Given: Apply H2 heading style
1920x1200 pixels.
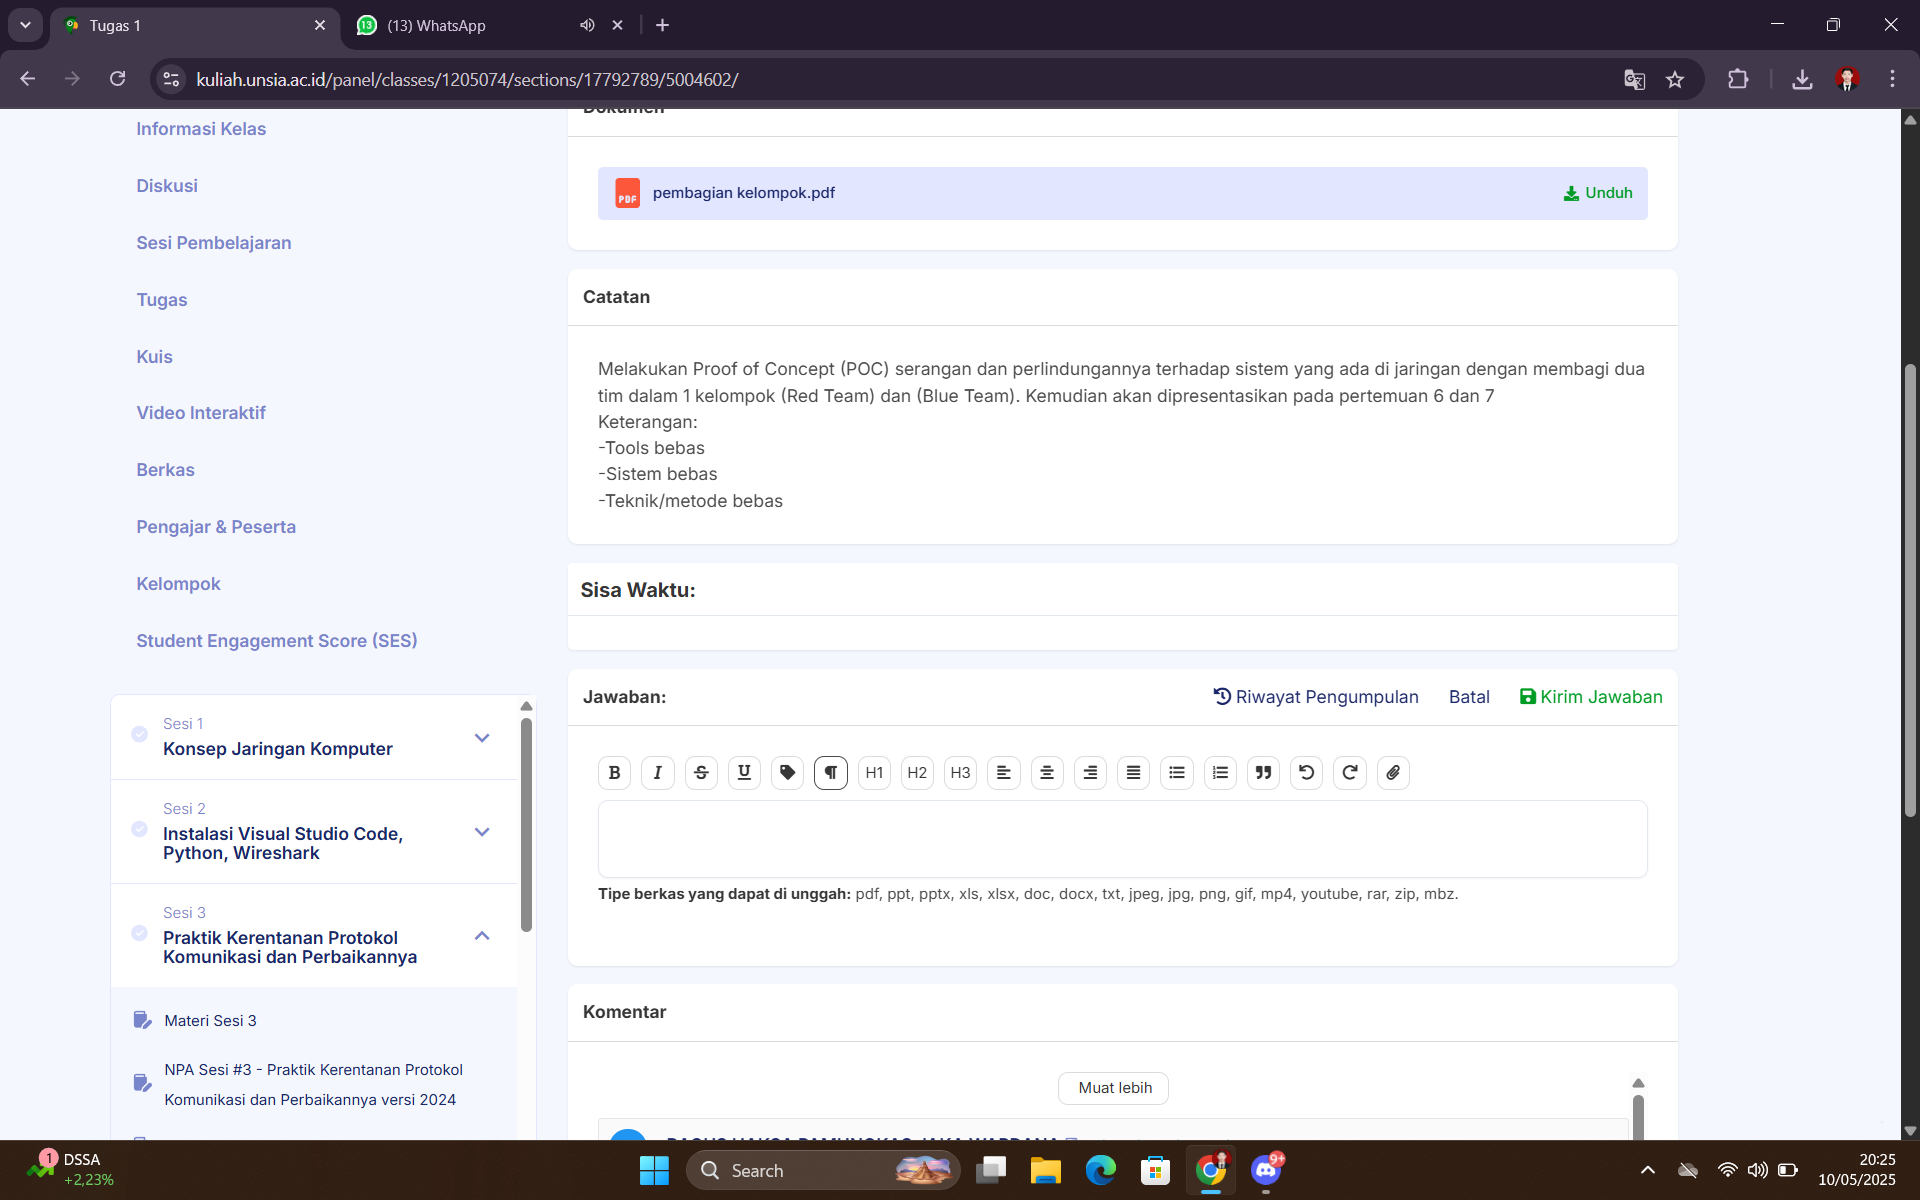Looking at the screenshot, I should [917, 772].
